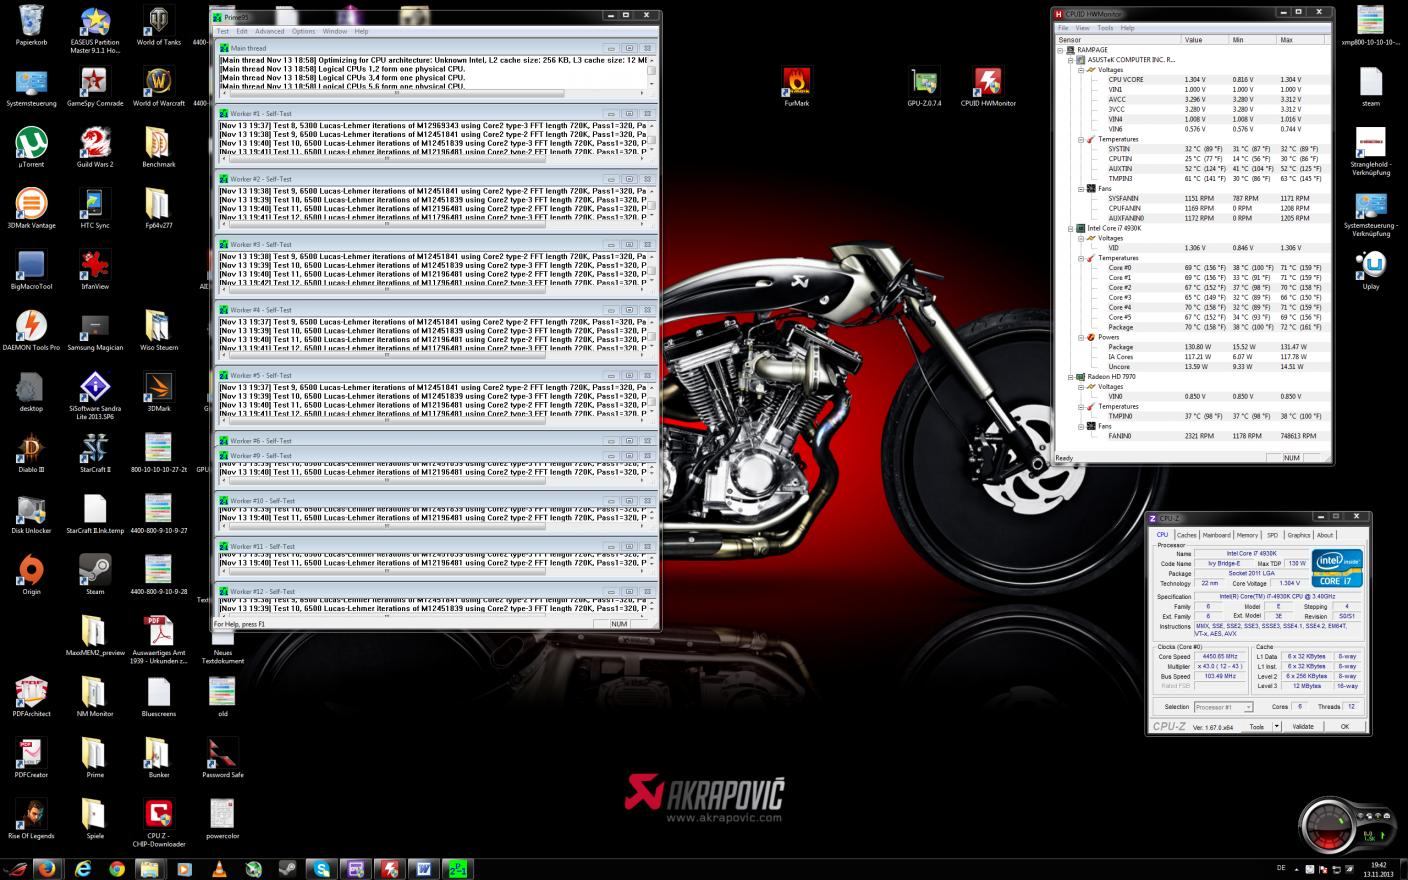Click the Value column header in HWMonitor
This screenshot has width=1408, height=880.
pos(1205,40)
